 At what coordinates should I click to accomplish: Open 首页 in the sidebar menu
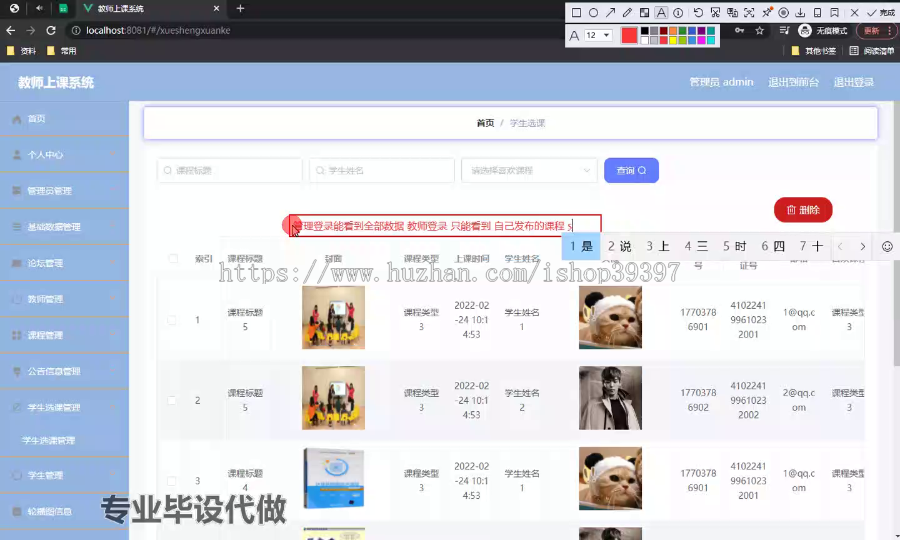click(64, 119)
